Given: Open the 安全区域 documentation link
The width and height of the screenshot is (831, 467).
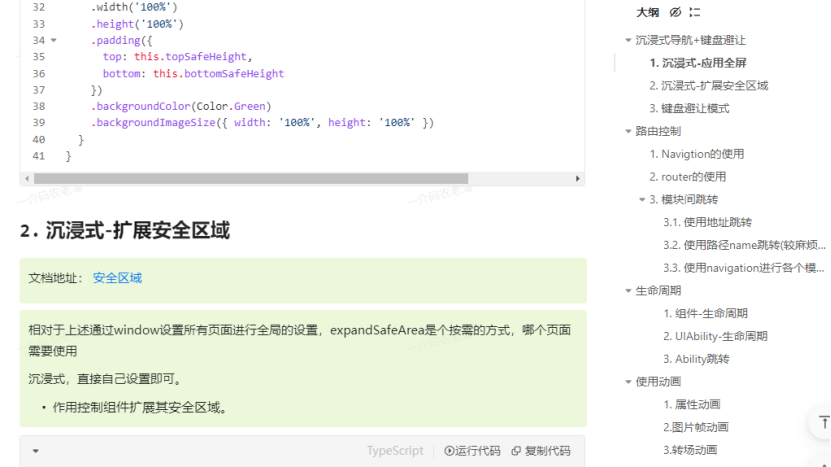Looking at the screenshot, I should pyautogui.click(x=117, y=278).
